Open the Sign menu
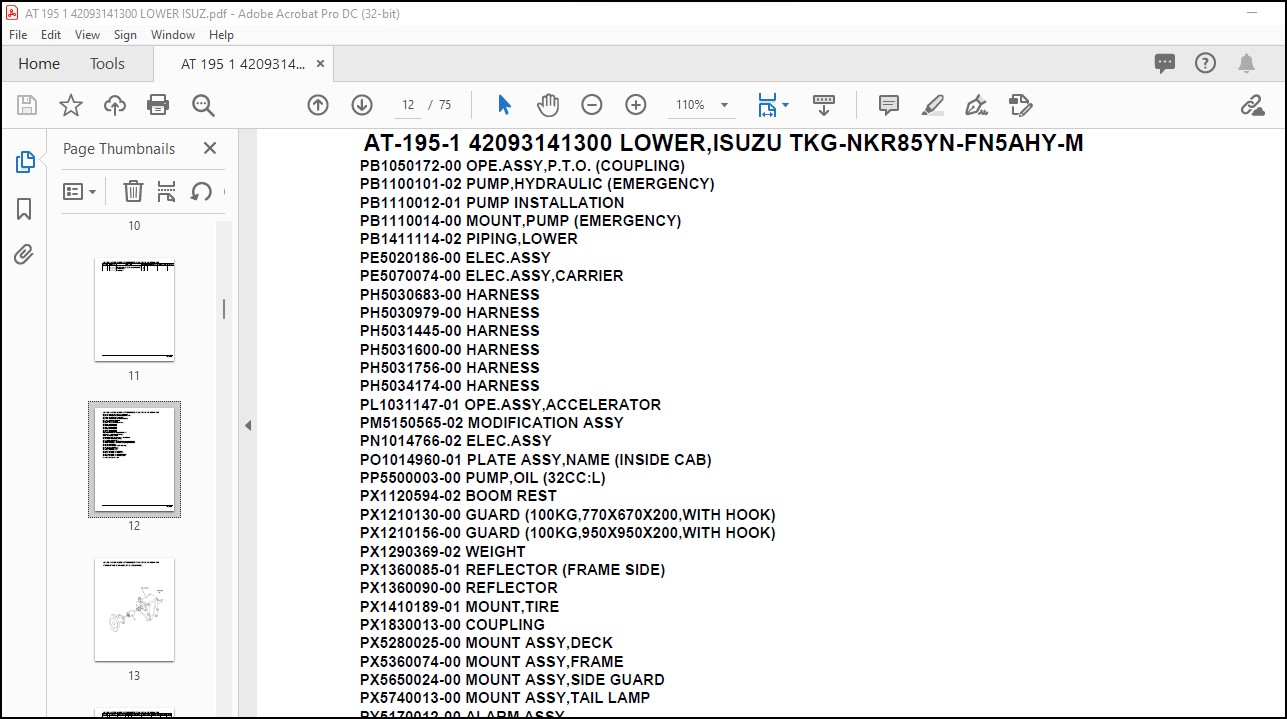 click(125, 34)
